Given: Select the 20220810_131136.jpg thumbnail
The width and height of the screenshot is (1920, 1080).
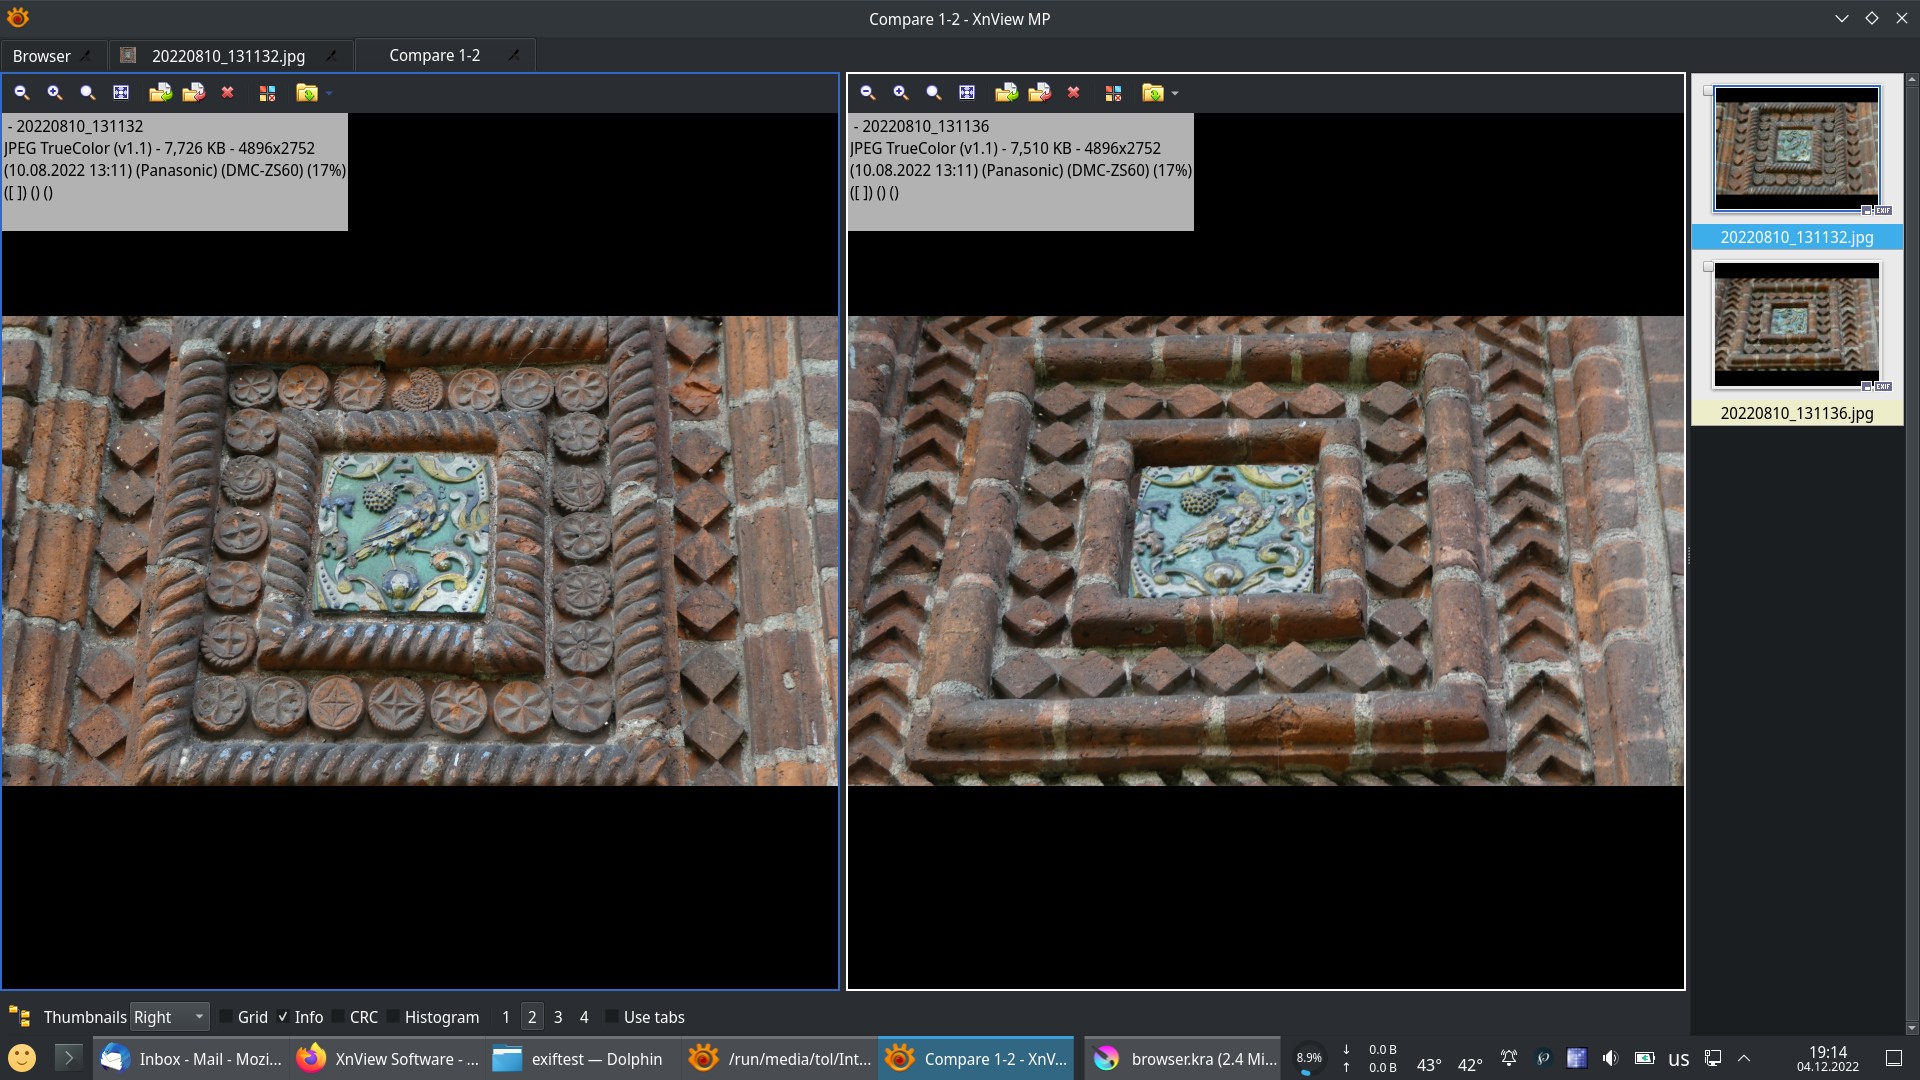Looking at the screenshot, I should click(x=1796, y=326).
